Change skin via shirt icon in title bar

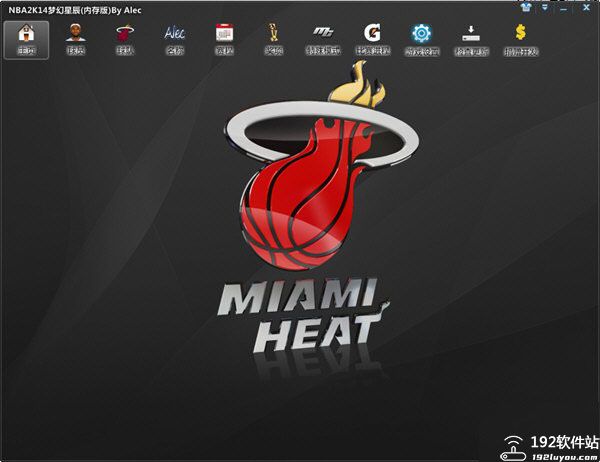tap(527, 7)
